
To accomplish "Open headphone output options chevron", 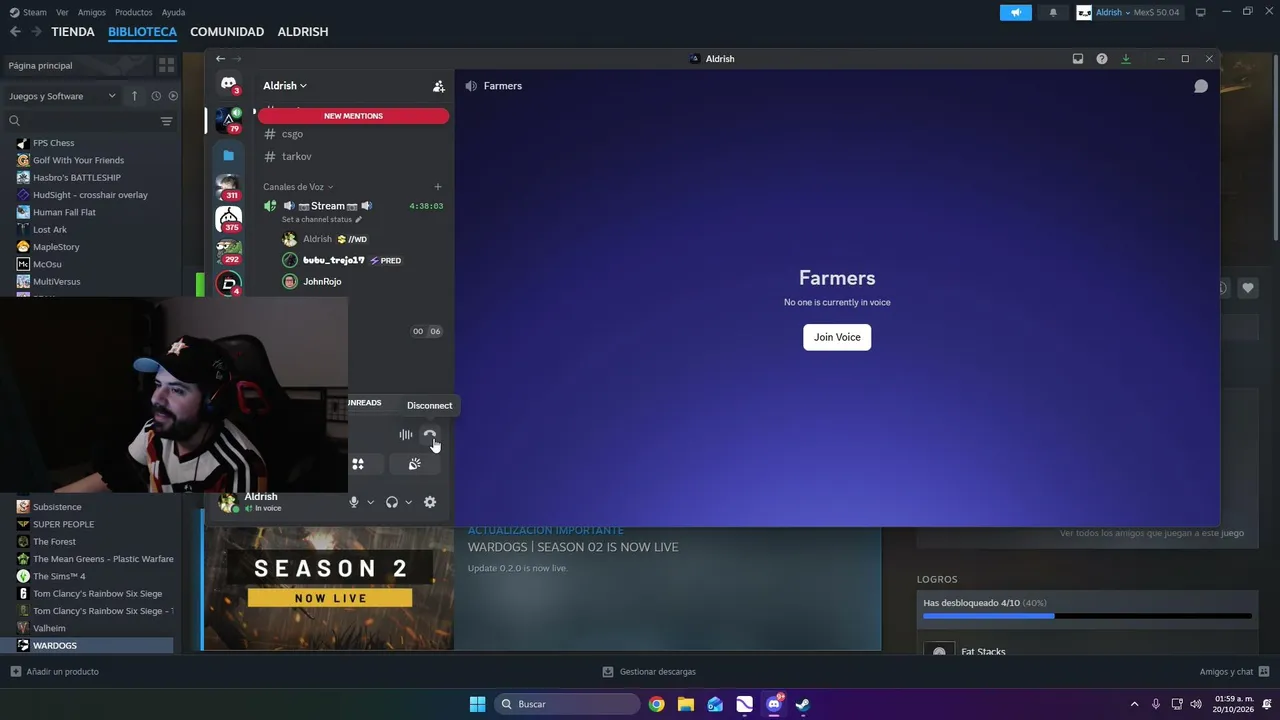I will click(408, 502).
